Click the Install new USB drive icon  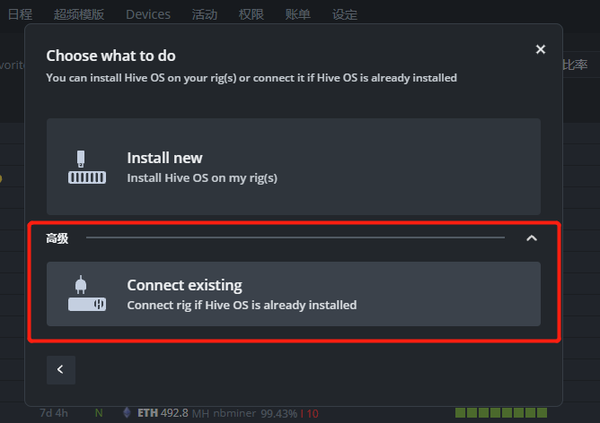click(x=87, y=167)
